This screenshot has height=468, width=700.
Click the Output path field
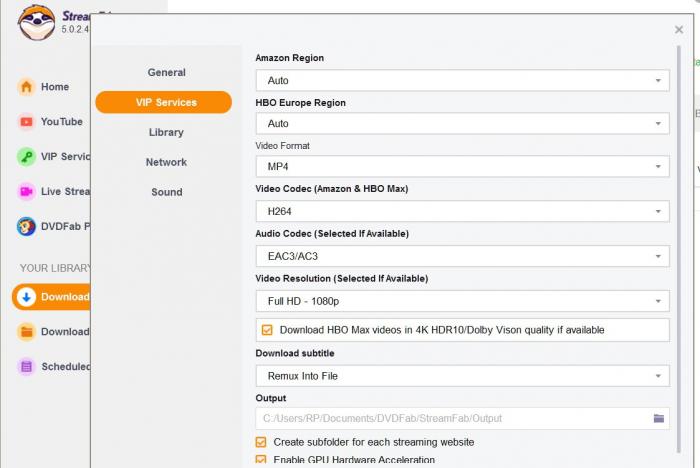452,418
